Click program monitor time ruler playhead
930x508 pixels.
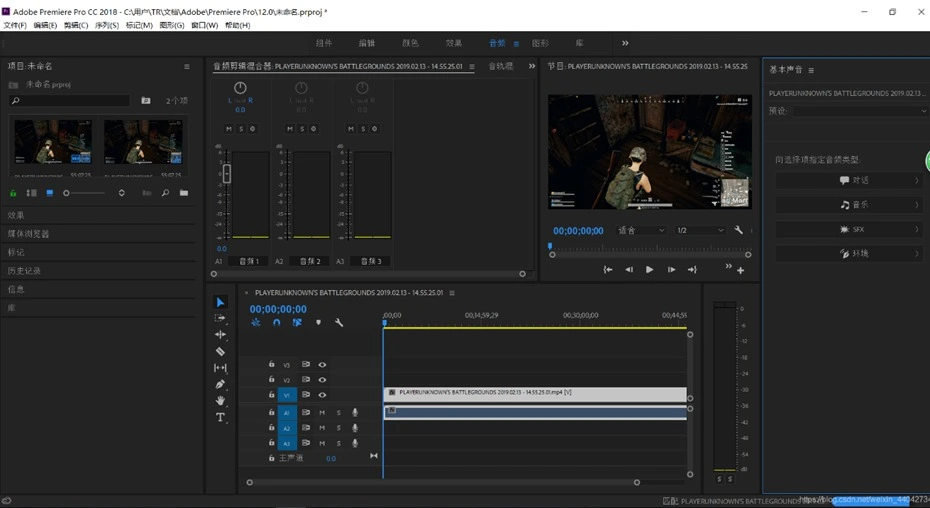(x=550, y=246)
